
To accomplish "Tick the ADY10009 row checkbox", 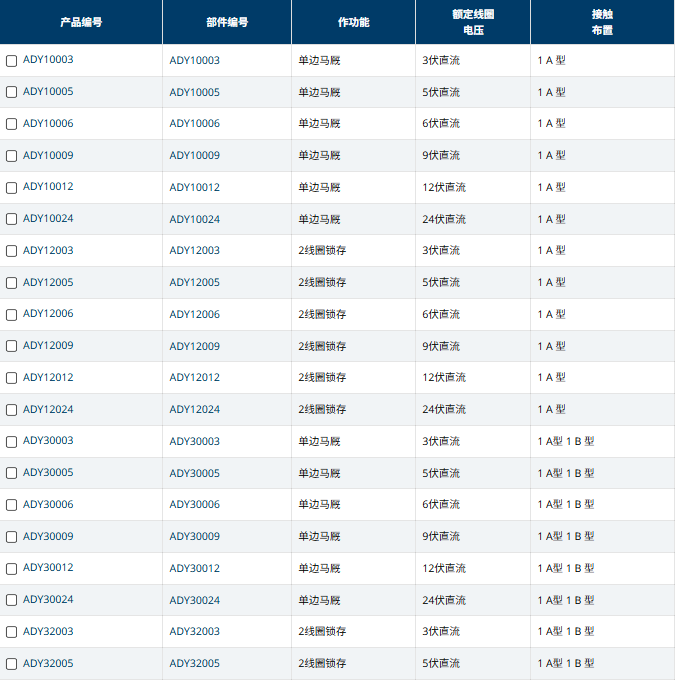I will (x=12, y=156).
